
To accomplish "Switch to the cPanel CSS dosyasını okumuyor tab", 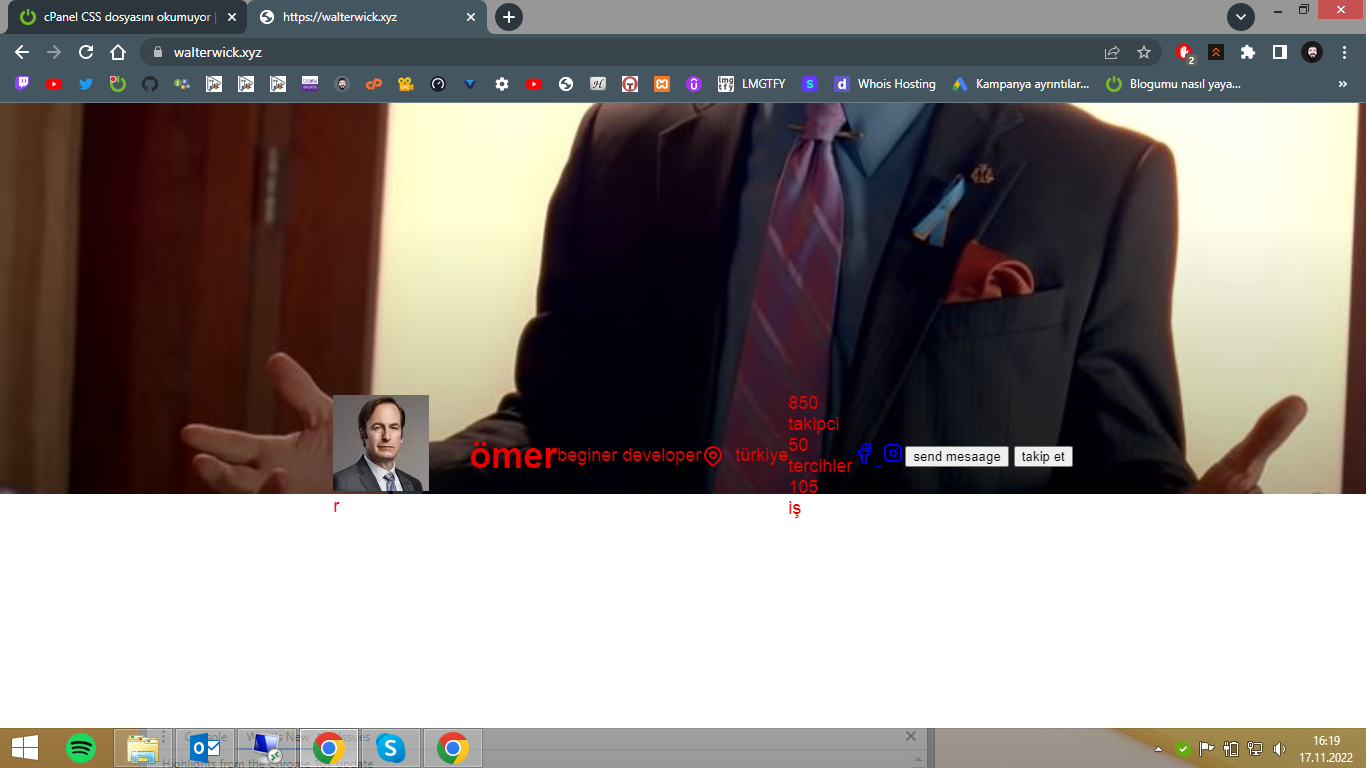I will [128, 17].
